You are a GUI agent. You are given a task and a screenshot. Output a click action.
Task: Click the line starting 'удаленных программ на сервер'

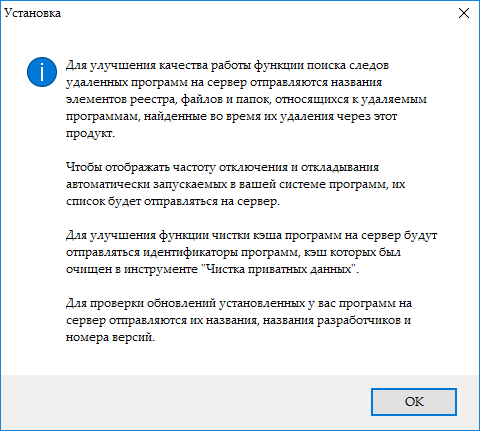(224, 82)
